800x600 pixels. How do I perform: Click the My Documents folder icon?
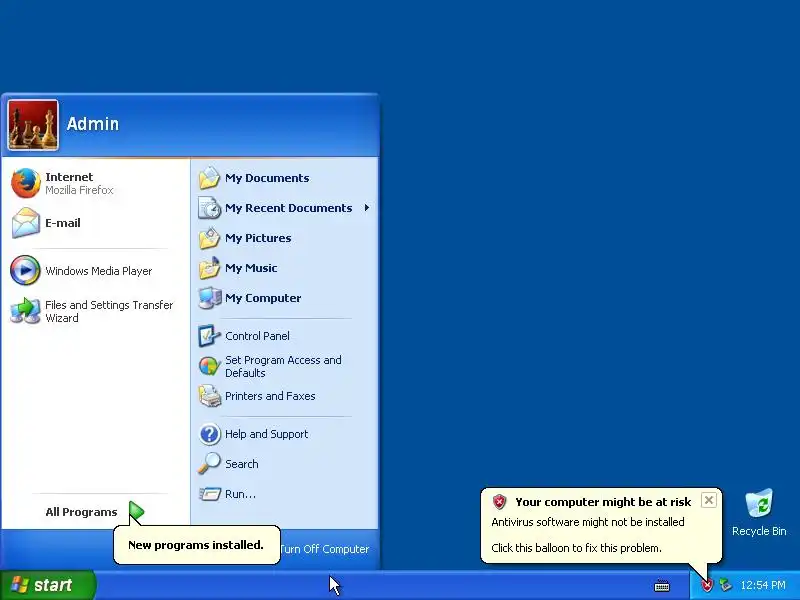209,178
